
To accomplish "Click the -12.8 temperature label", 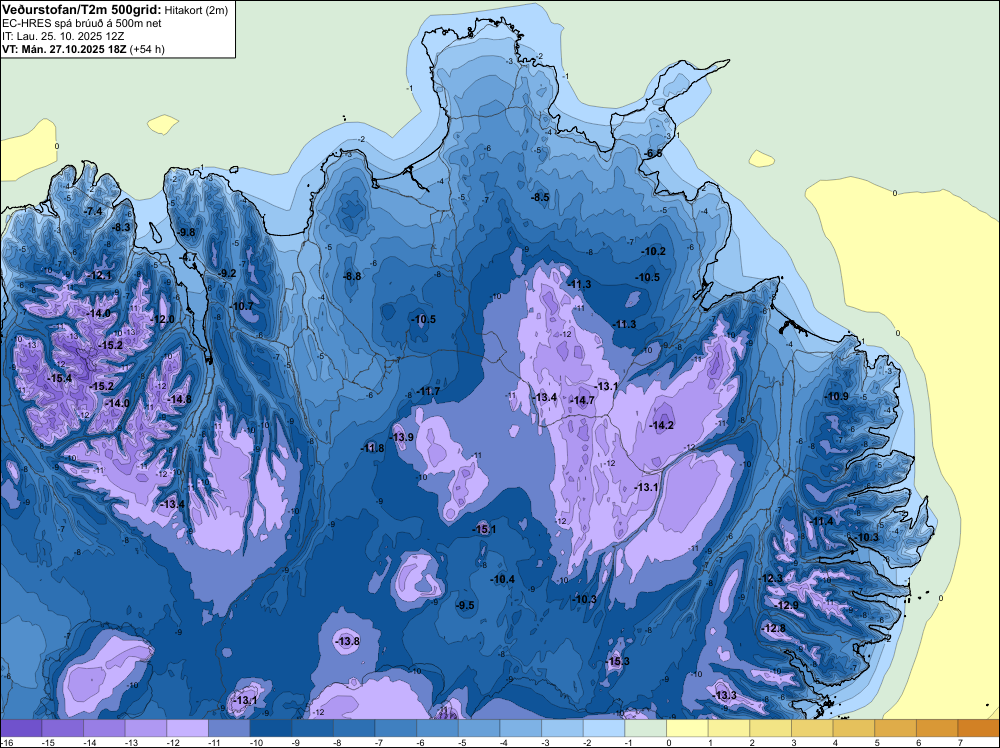I will (774, 628).
